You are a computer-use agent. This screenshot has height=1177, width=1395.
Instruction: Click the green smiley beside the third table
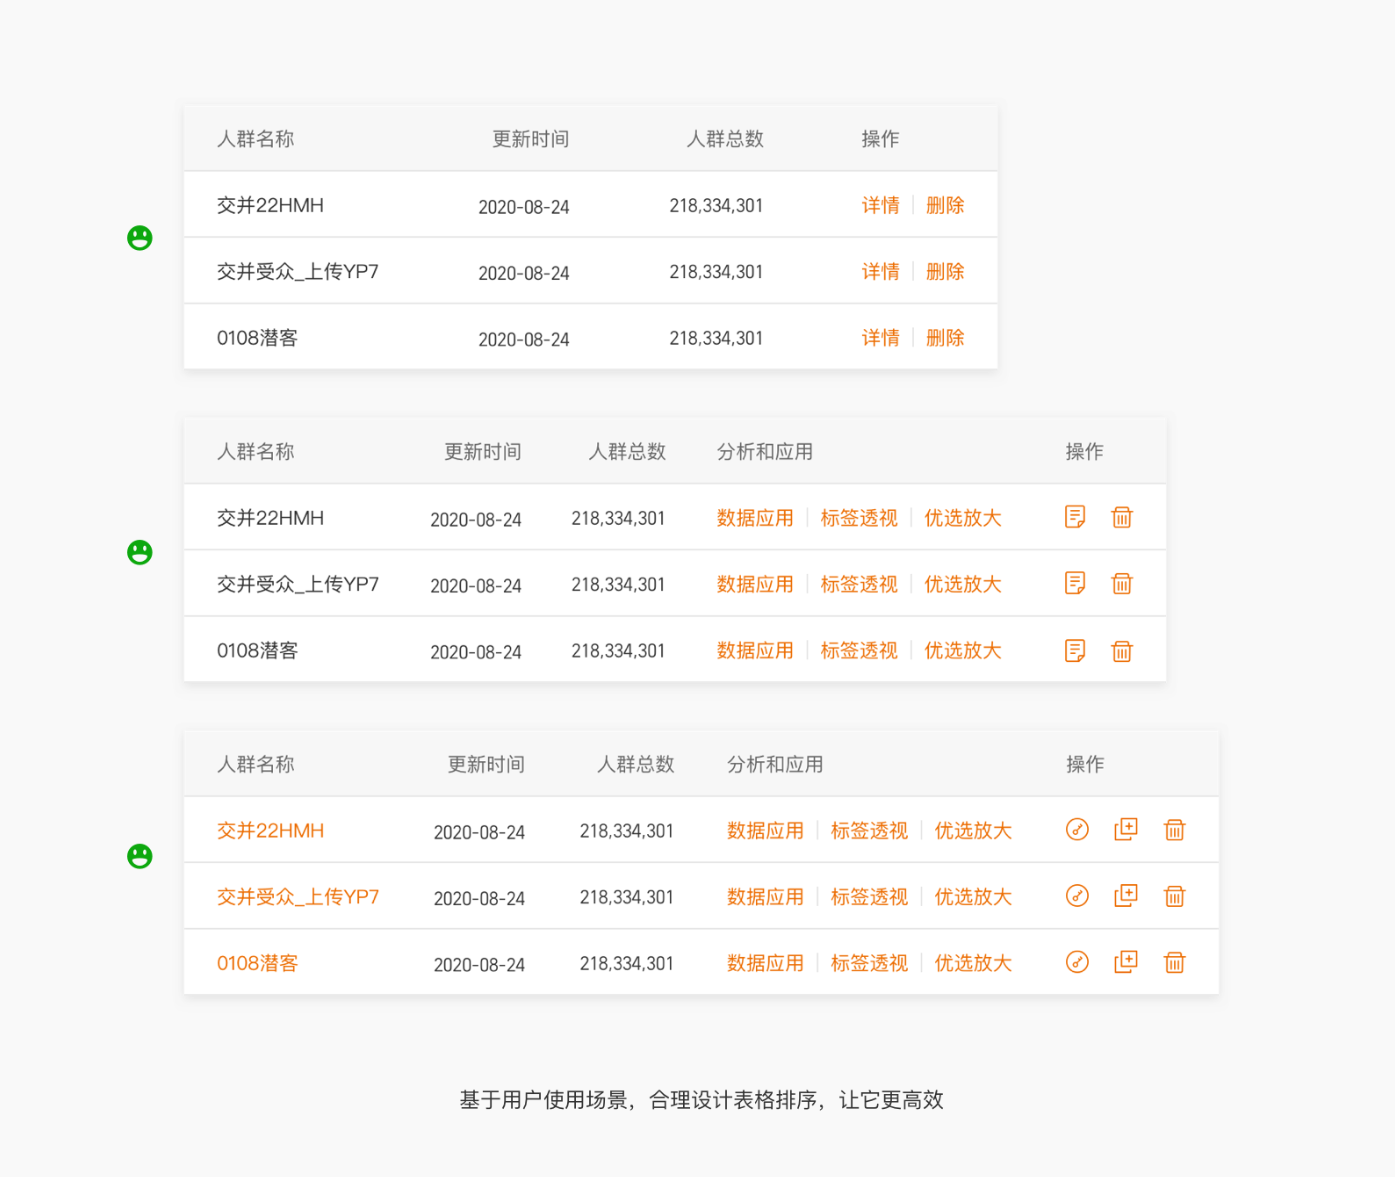click(x=139, y=855)
